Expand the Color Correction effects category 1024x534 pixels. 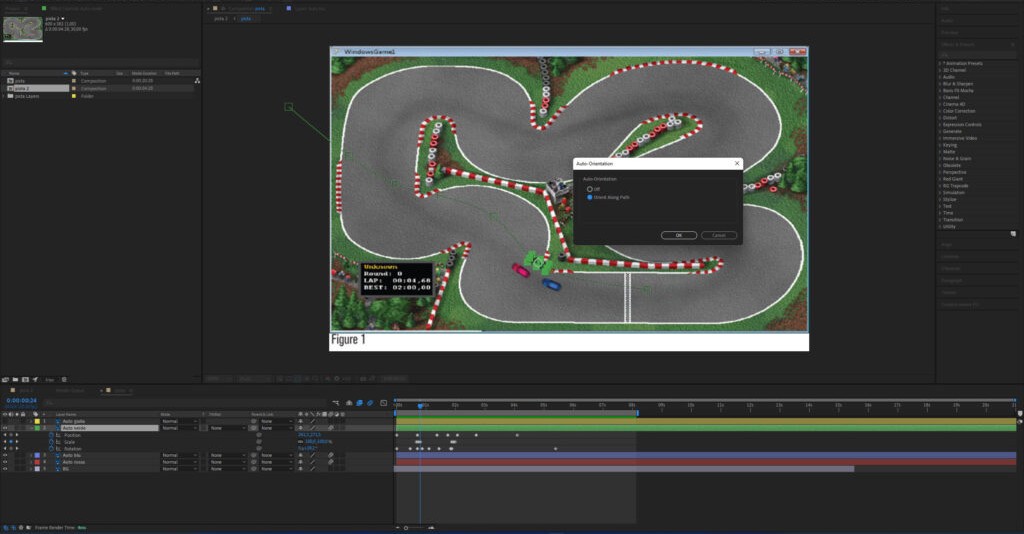(x=940, y=111)
